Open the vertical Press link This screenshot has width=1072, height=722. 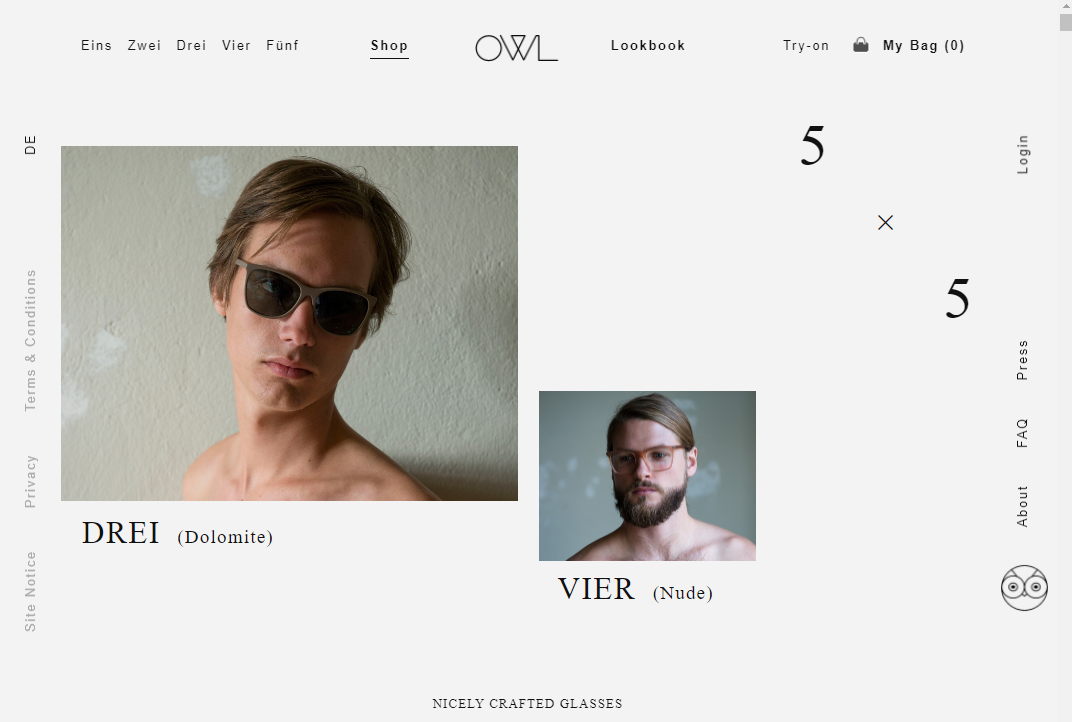(1022, 360)
